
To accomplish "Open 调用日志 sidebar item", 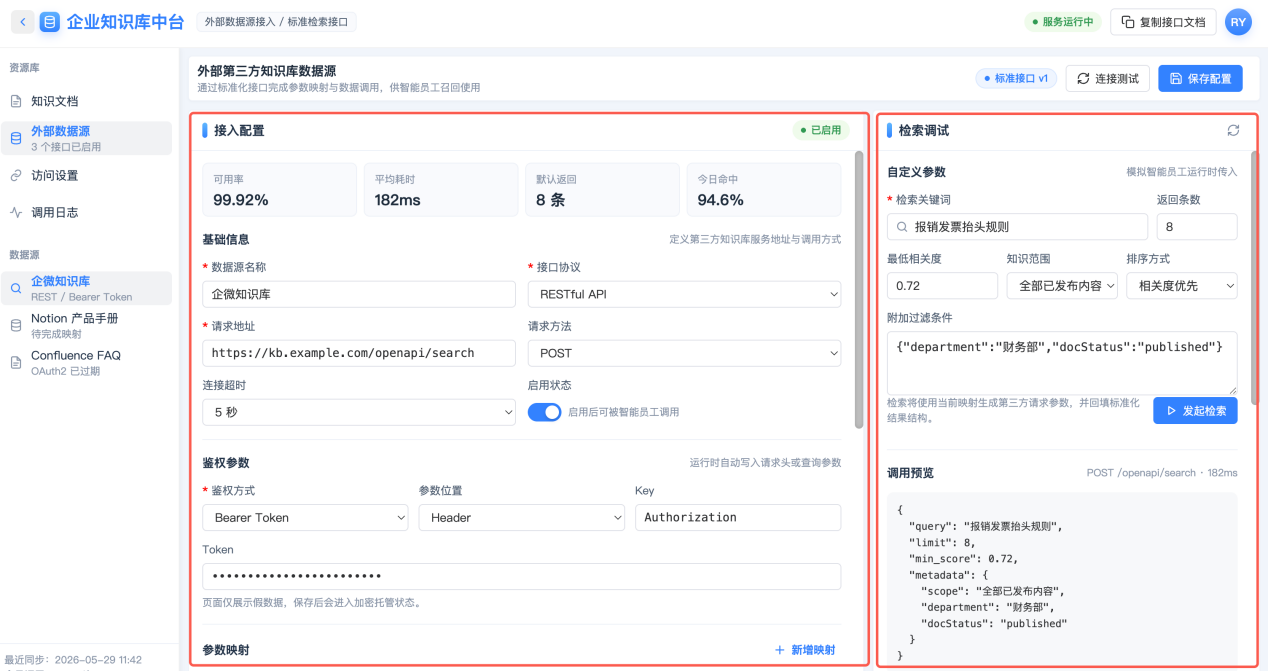I will (86, 212).
